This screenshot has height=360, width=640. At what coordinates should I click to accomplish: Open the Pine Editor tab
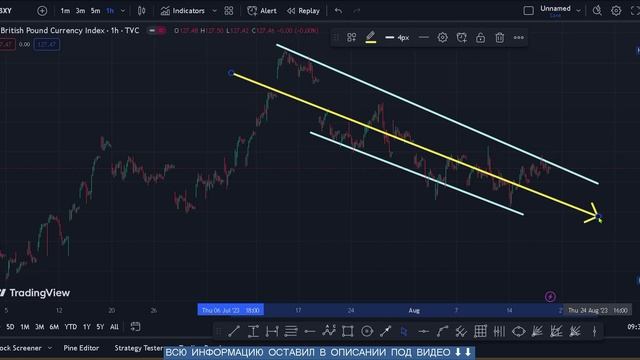pos(81,348)
